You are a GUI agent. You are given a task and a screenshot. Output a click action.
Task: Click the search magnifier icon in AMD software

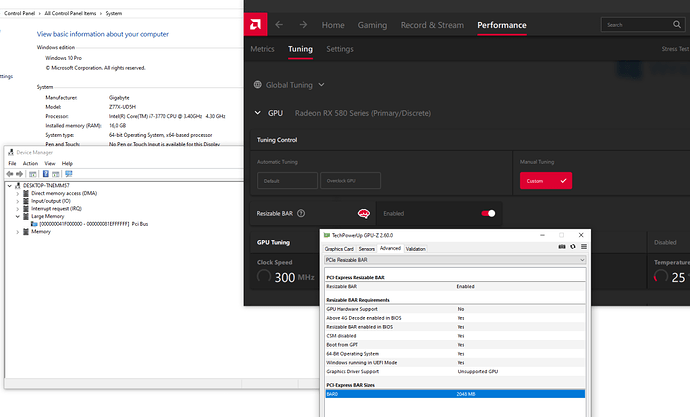coord(677,25)
